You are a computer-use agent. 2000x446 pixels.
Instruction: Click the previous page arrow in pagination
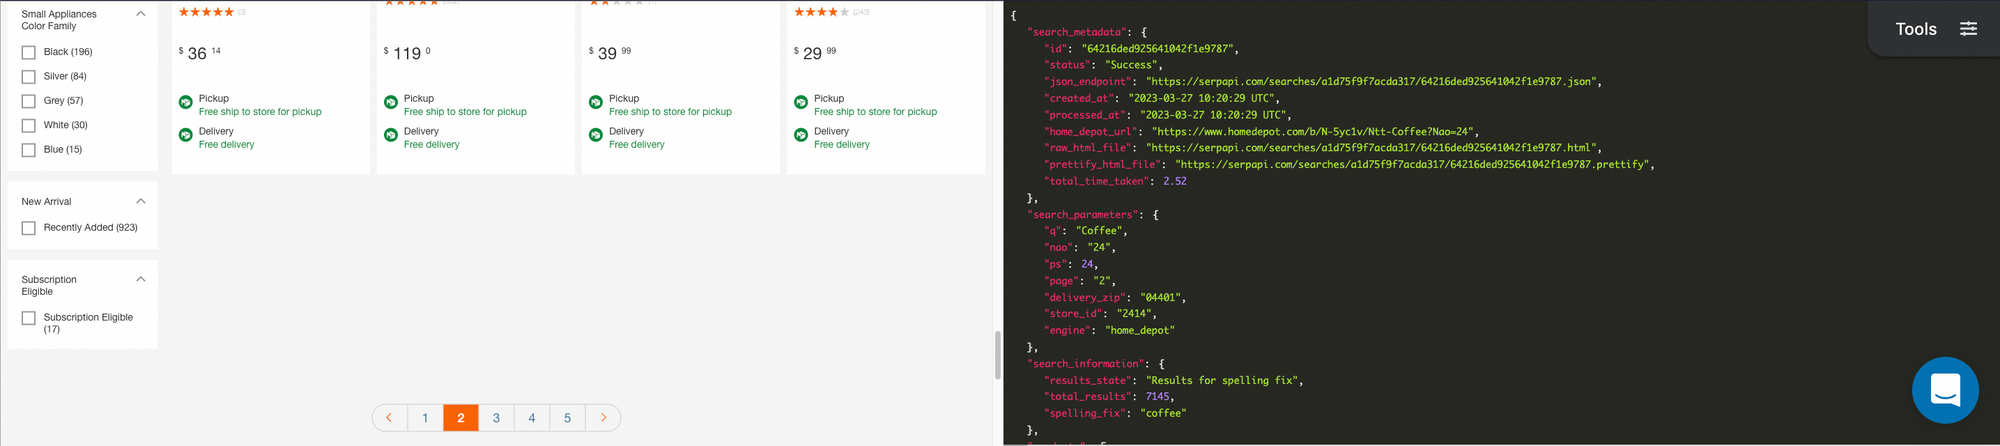389,418
